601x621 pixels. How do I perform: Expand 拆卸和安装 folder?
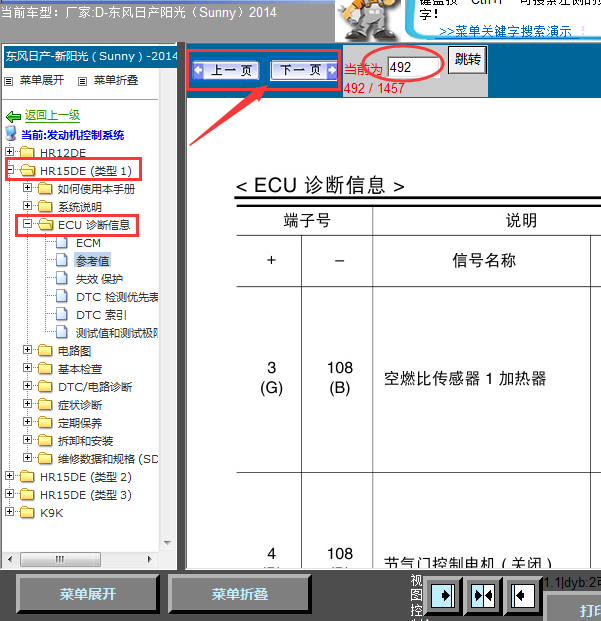pos(27,440)
